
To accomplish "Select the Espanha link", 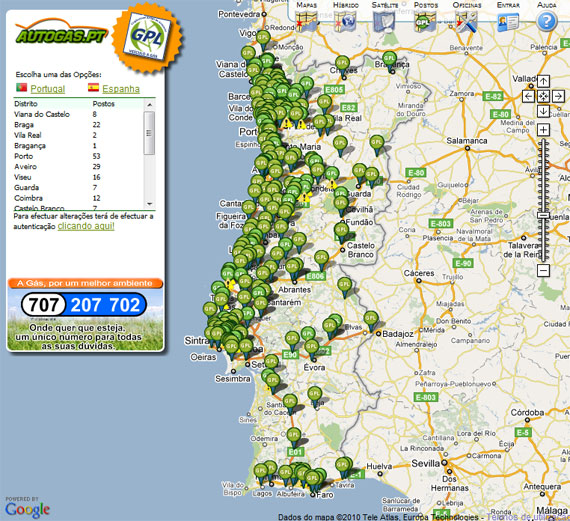I will [x=121, y=89].
